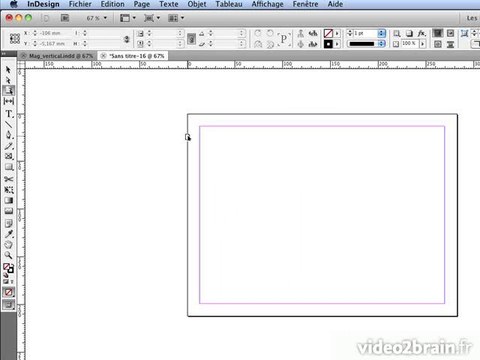This screenshot has width=480, height=360.
Task: Open the Affichage menu
Action: tap(267, 4)
